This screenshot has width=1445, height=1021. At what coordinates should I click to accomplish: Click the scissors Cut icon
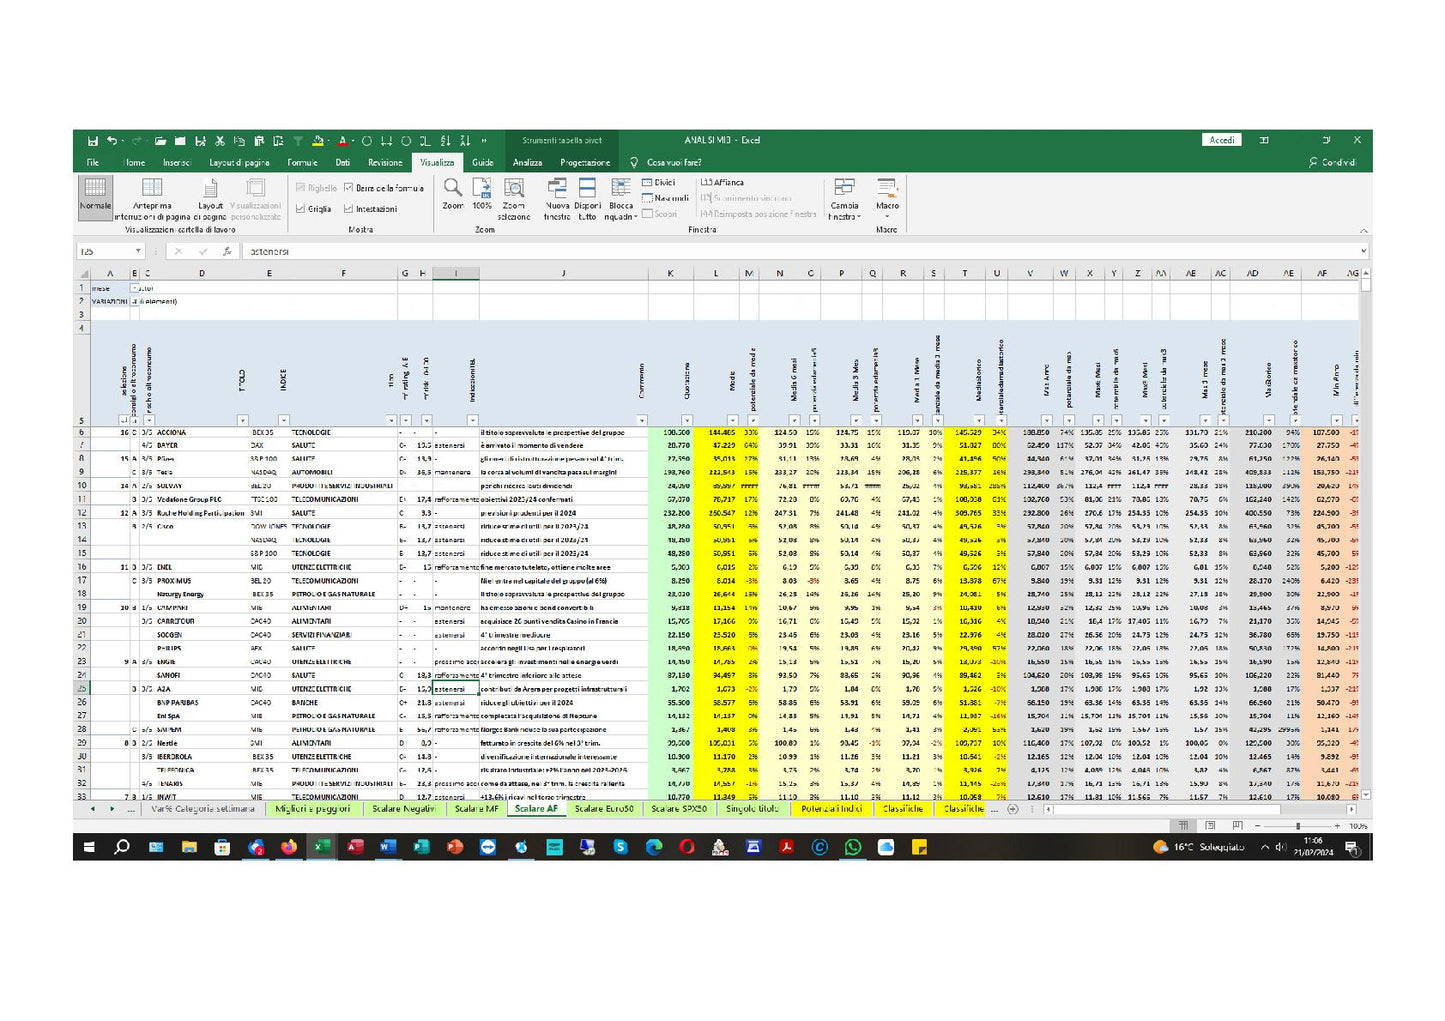[x=219, y=141]
